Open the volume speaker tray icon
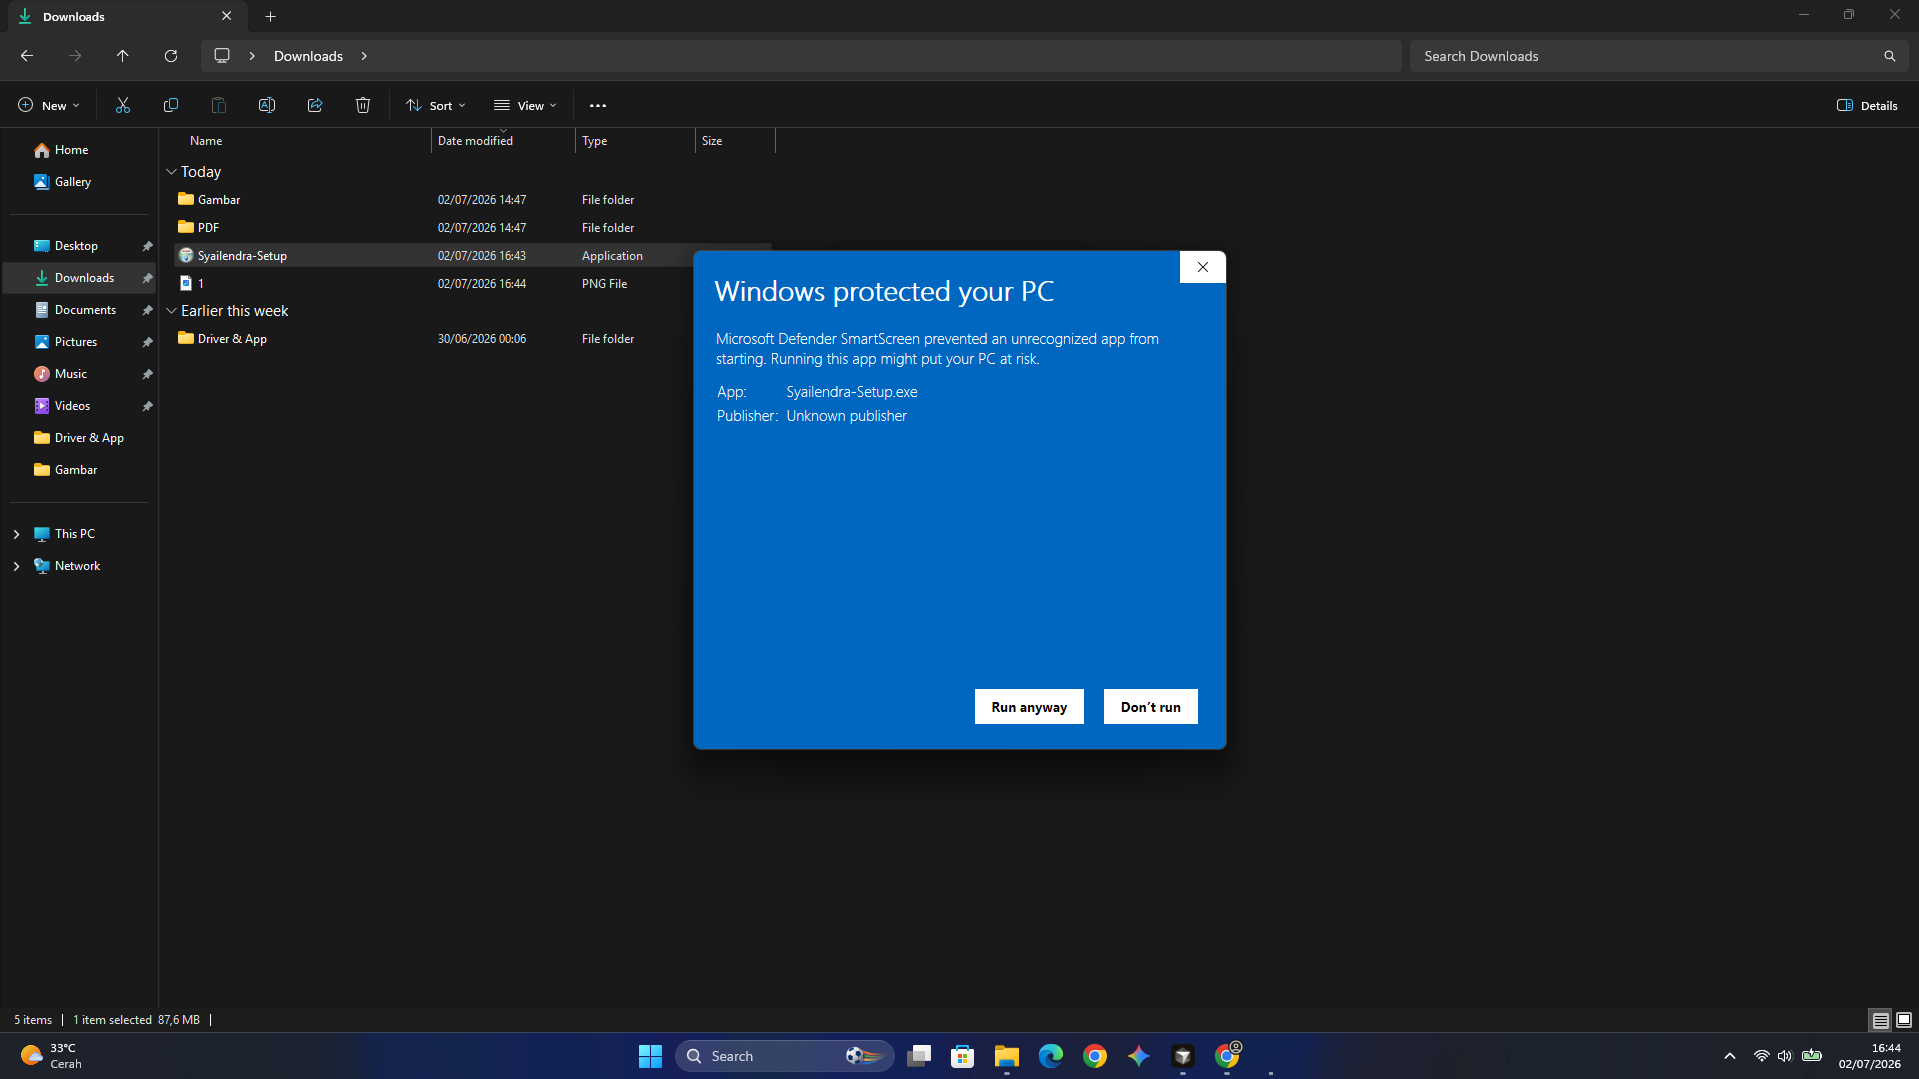 pos(1785,1056)
